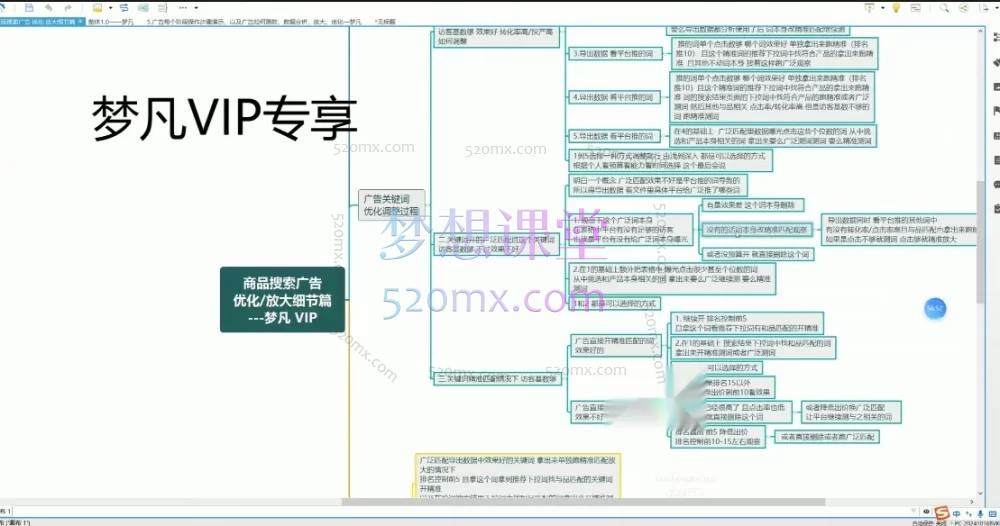Screen dimensions: 1000x526
Task: Click the filter funnel icon in the bottom bar
Action: pos(913,512)
